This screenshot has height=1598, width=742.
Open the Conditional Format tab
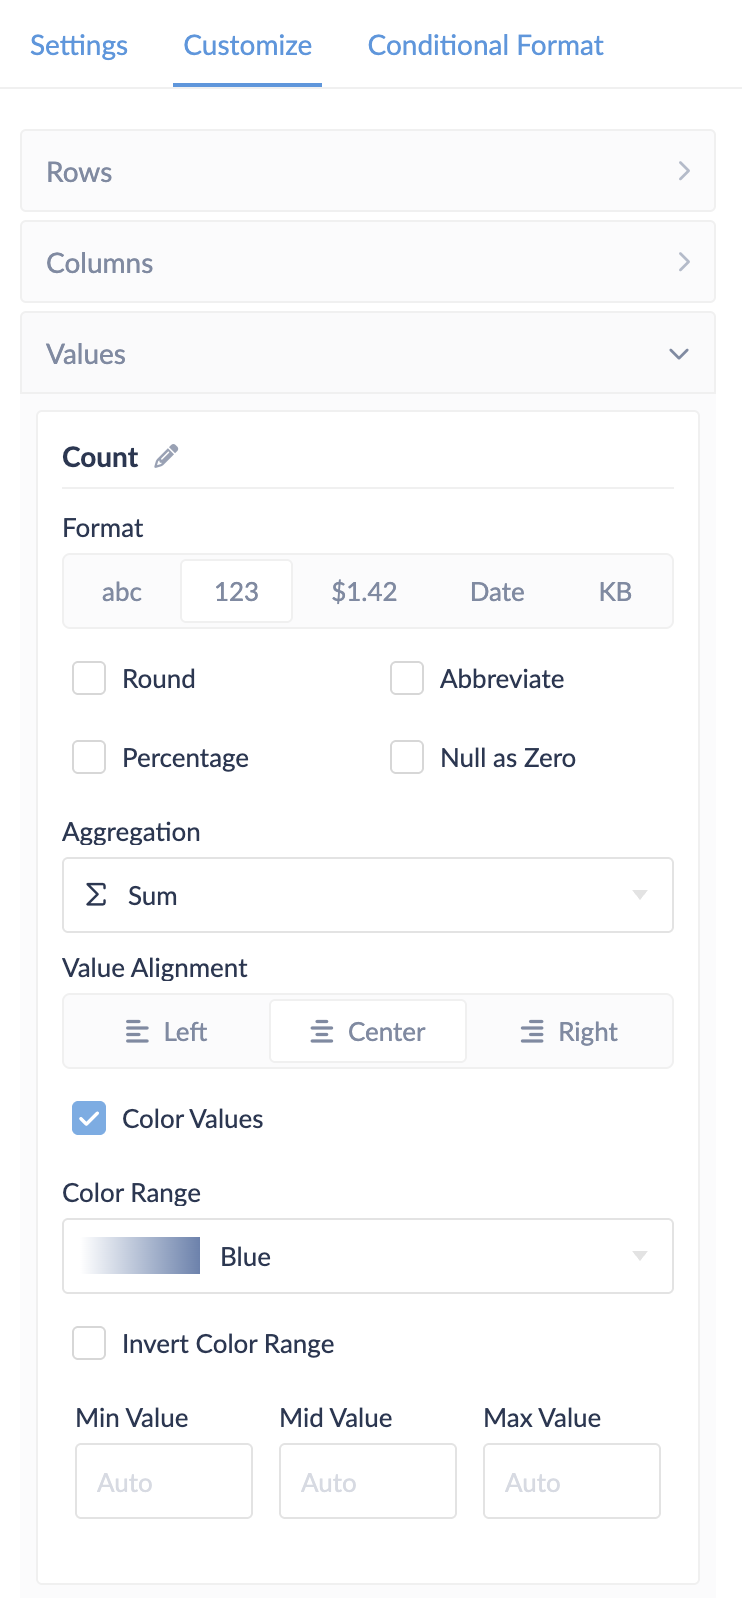pos(485,45)
